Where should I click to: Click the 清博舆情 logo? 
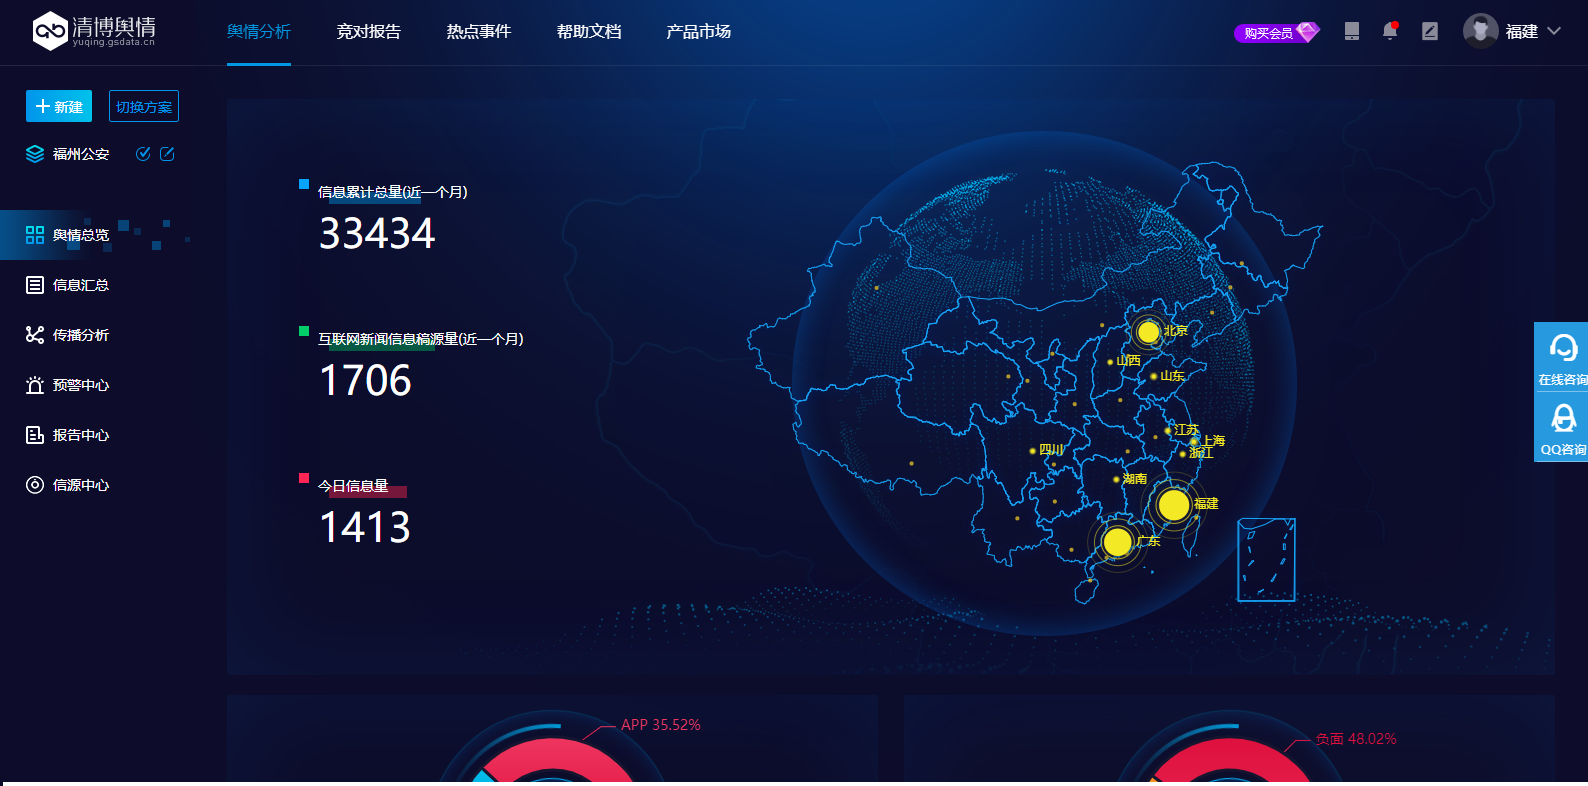94,31
